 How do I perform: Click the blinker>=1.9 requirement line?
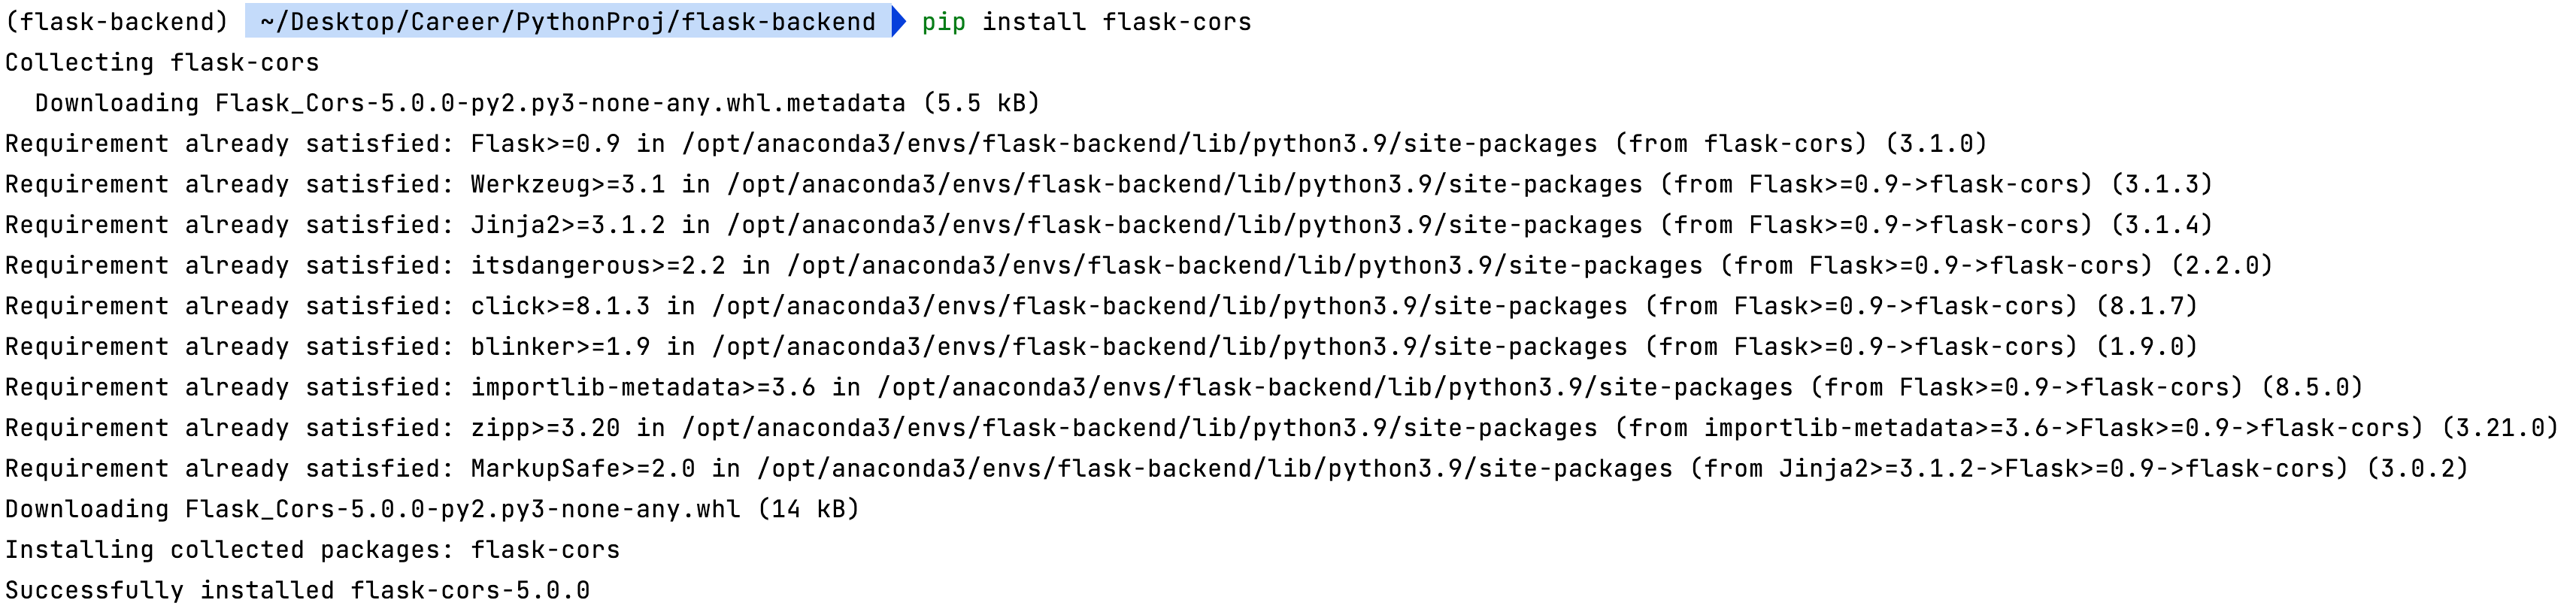click(1100, 347)
